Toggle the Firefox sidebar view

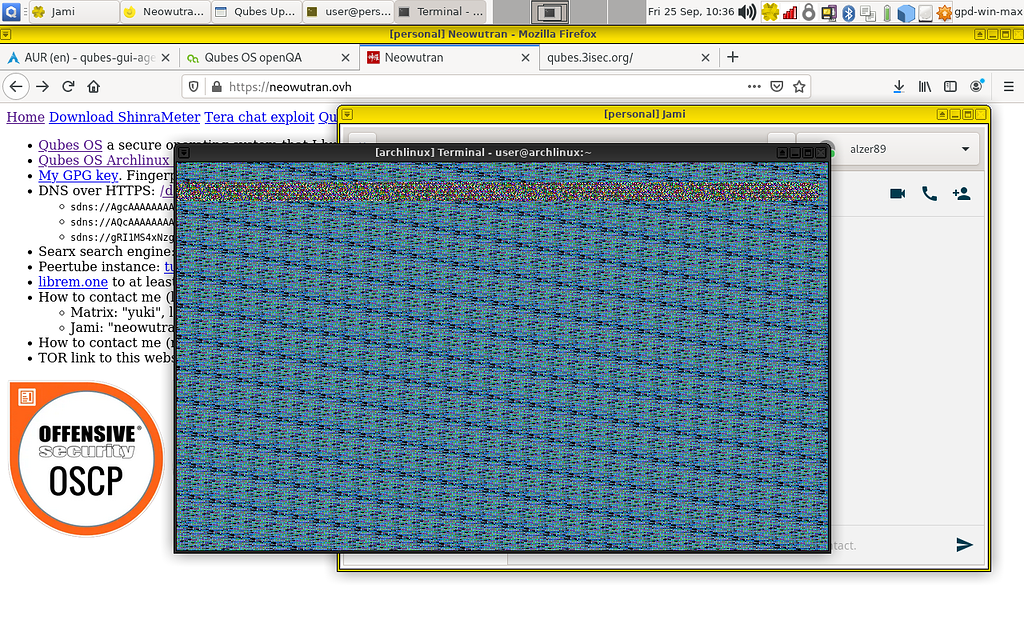(949, 86)
